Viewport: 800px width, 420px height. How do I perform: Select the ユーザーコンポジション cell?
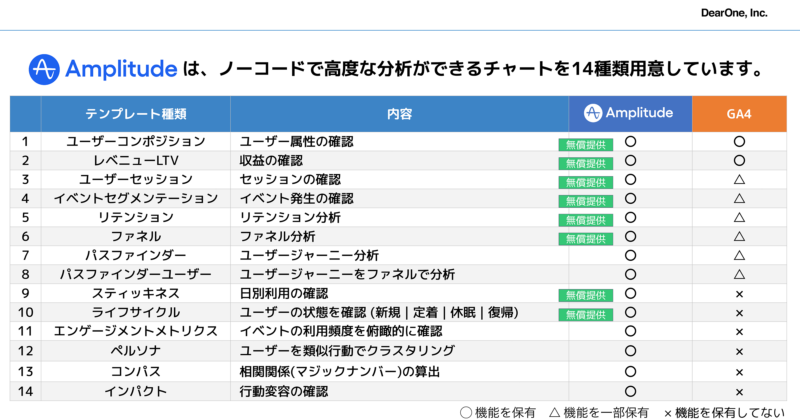point(136,141)
